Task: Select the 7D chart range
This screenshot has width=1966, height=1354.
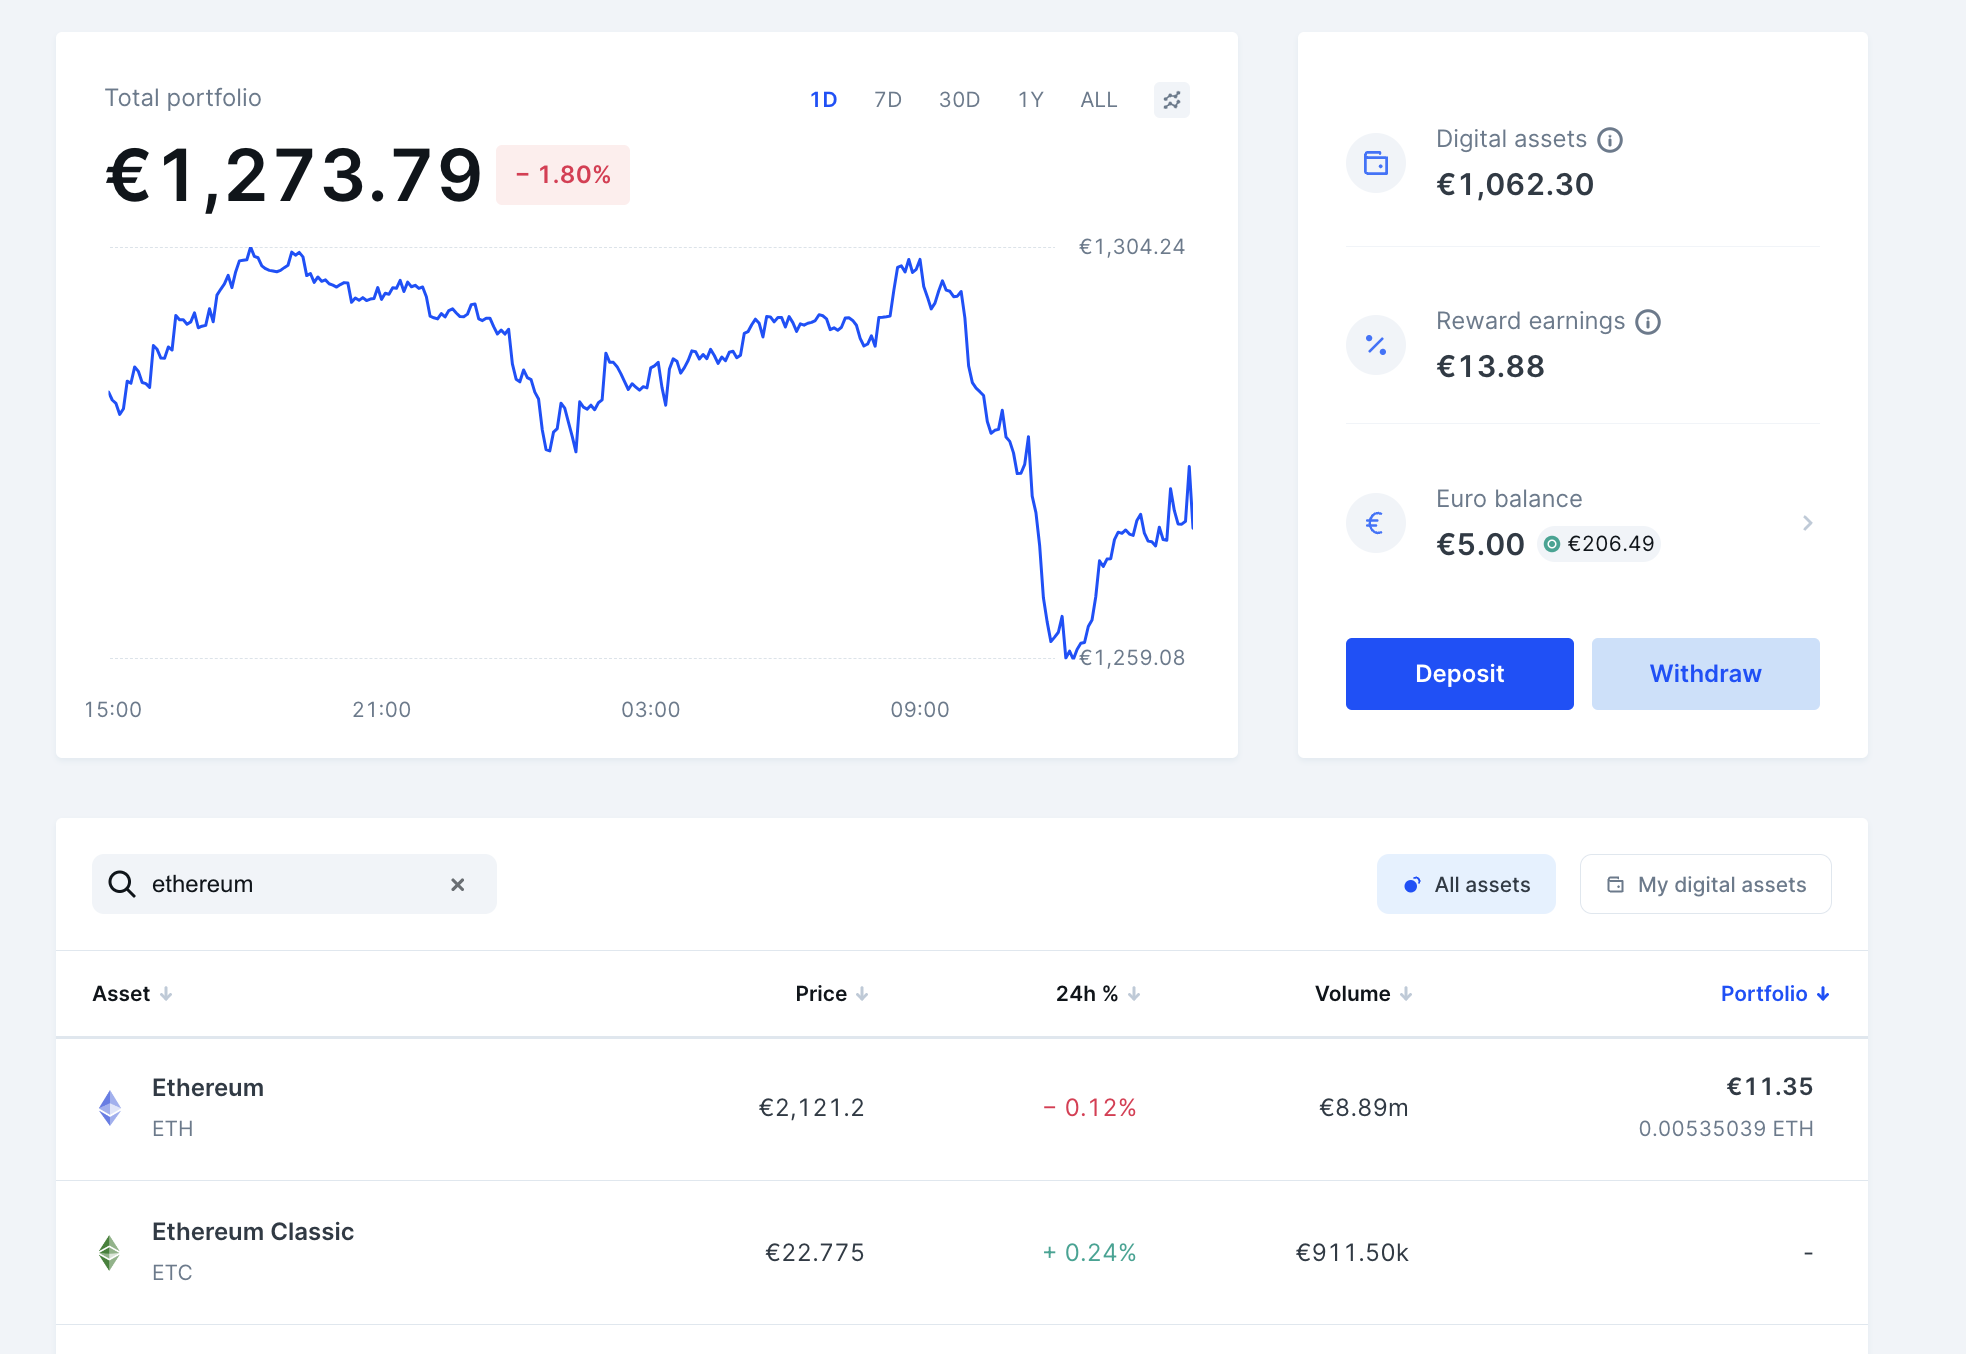Action: click(x=887, y=100)
